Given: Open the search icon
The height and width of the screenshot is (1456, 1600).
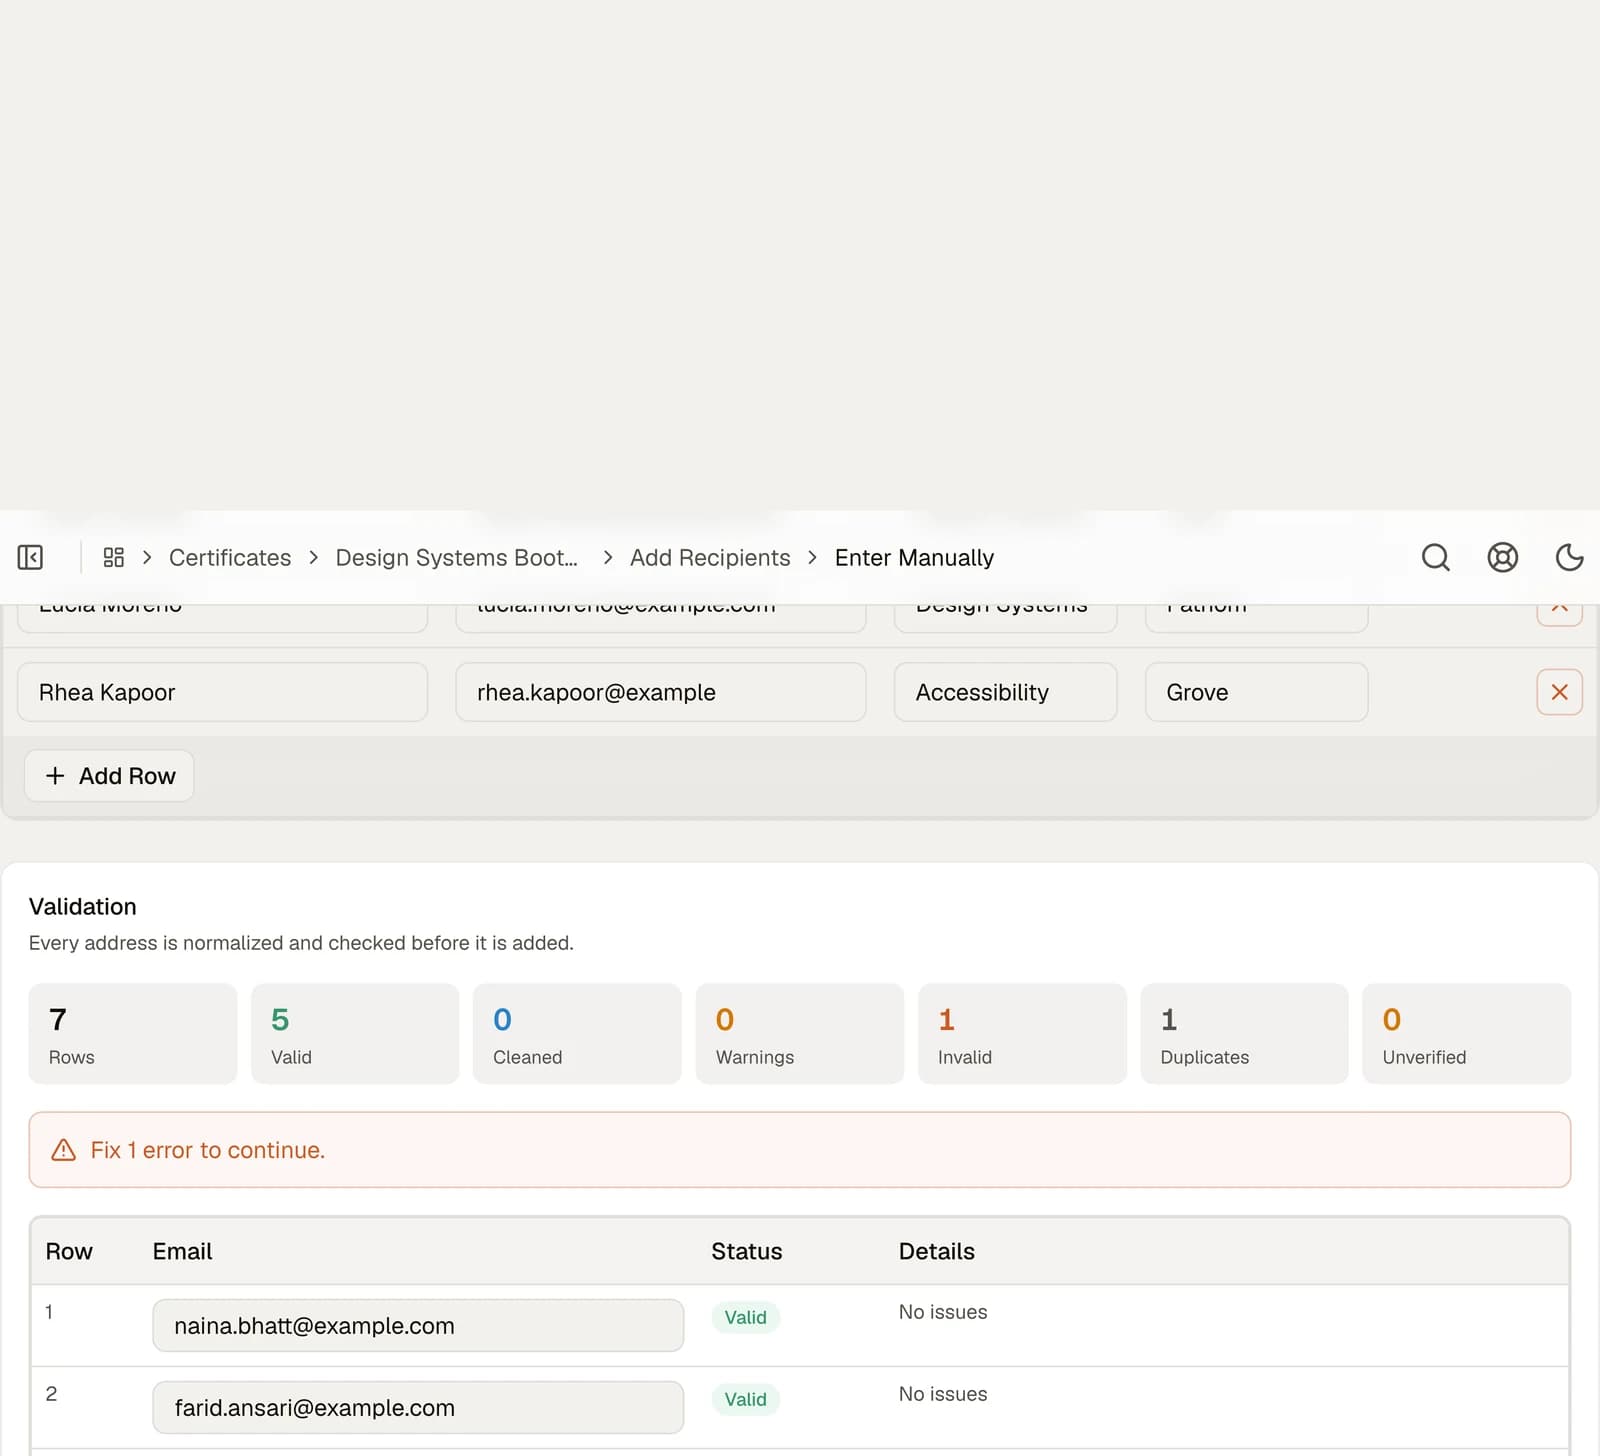Looking at the screenshot, I should pyautogui.click(x=1436, y=557).
